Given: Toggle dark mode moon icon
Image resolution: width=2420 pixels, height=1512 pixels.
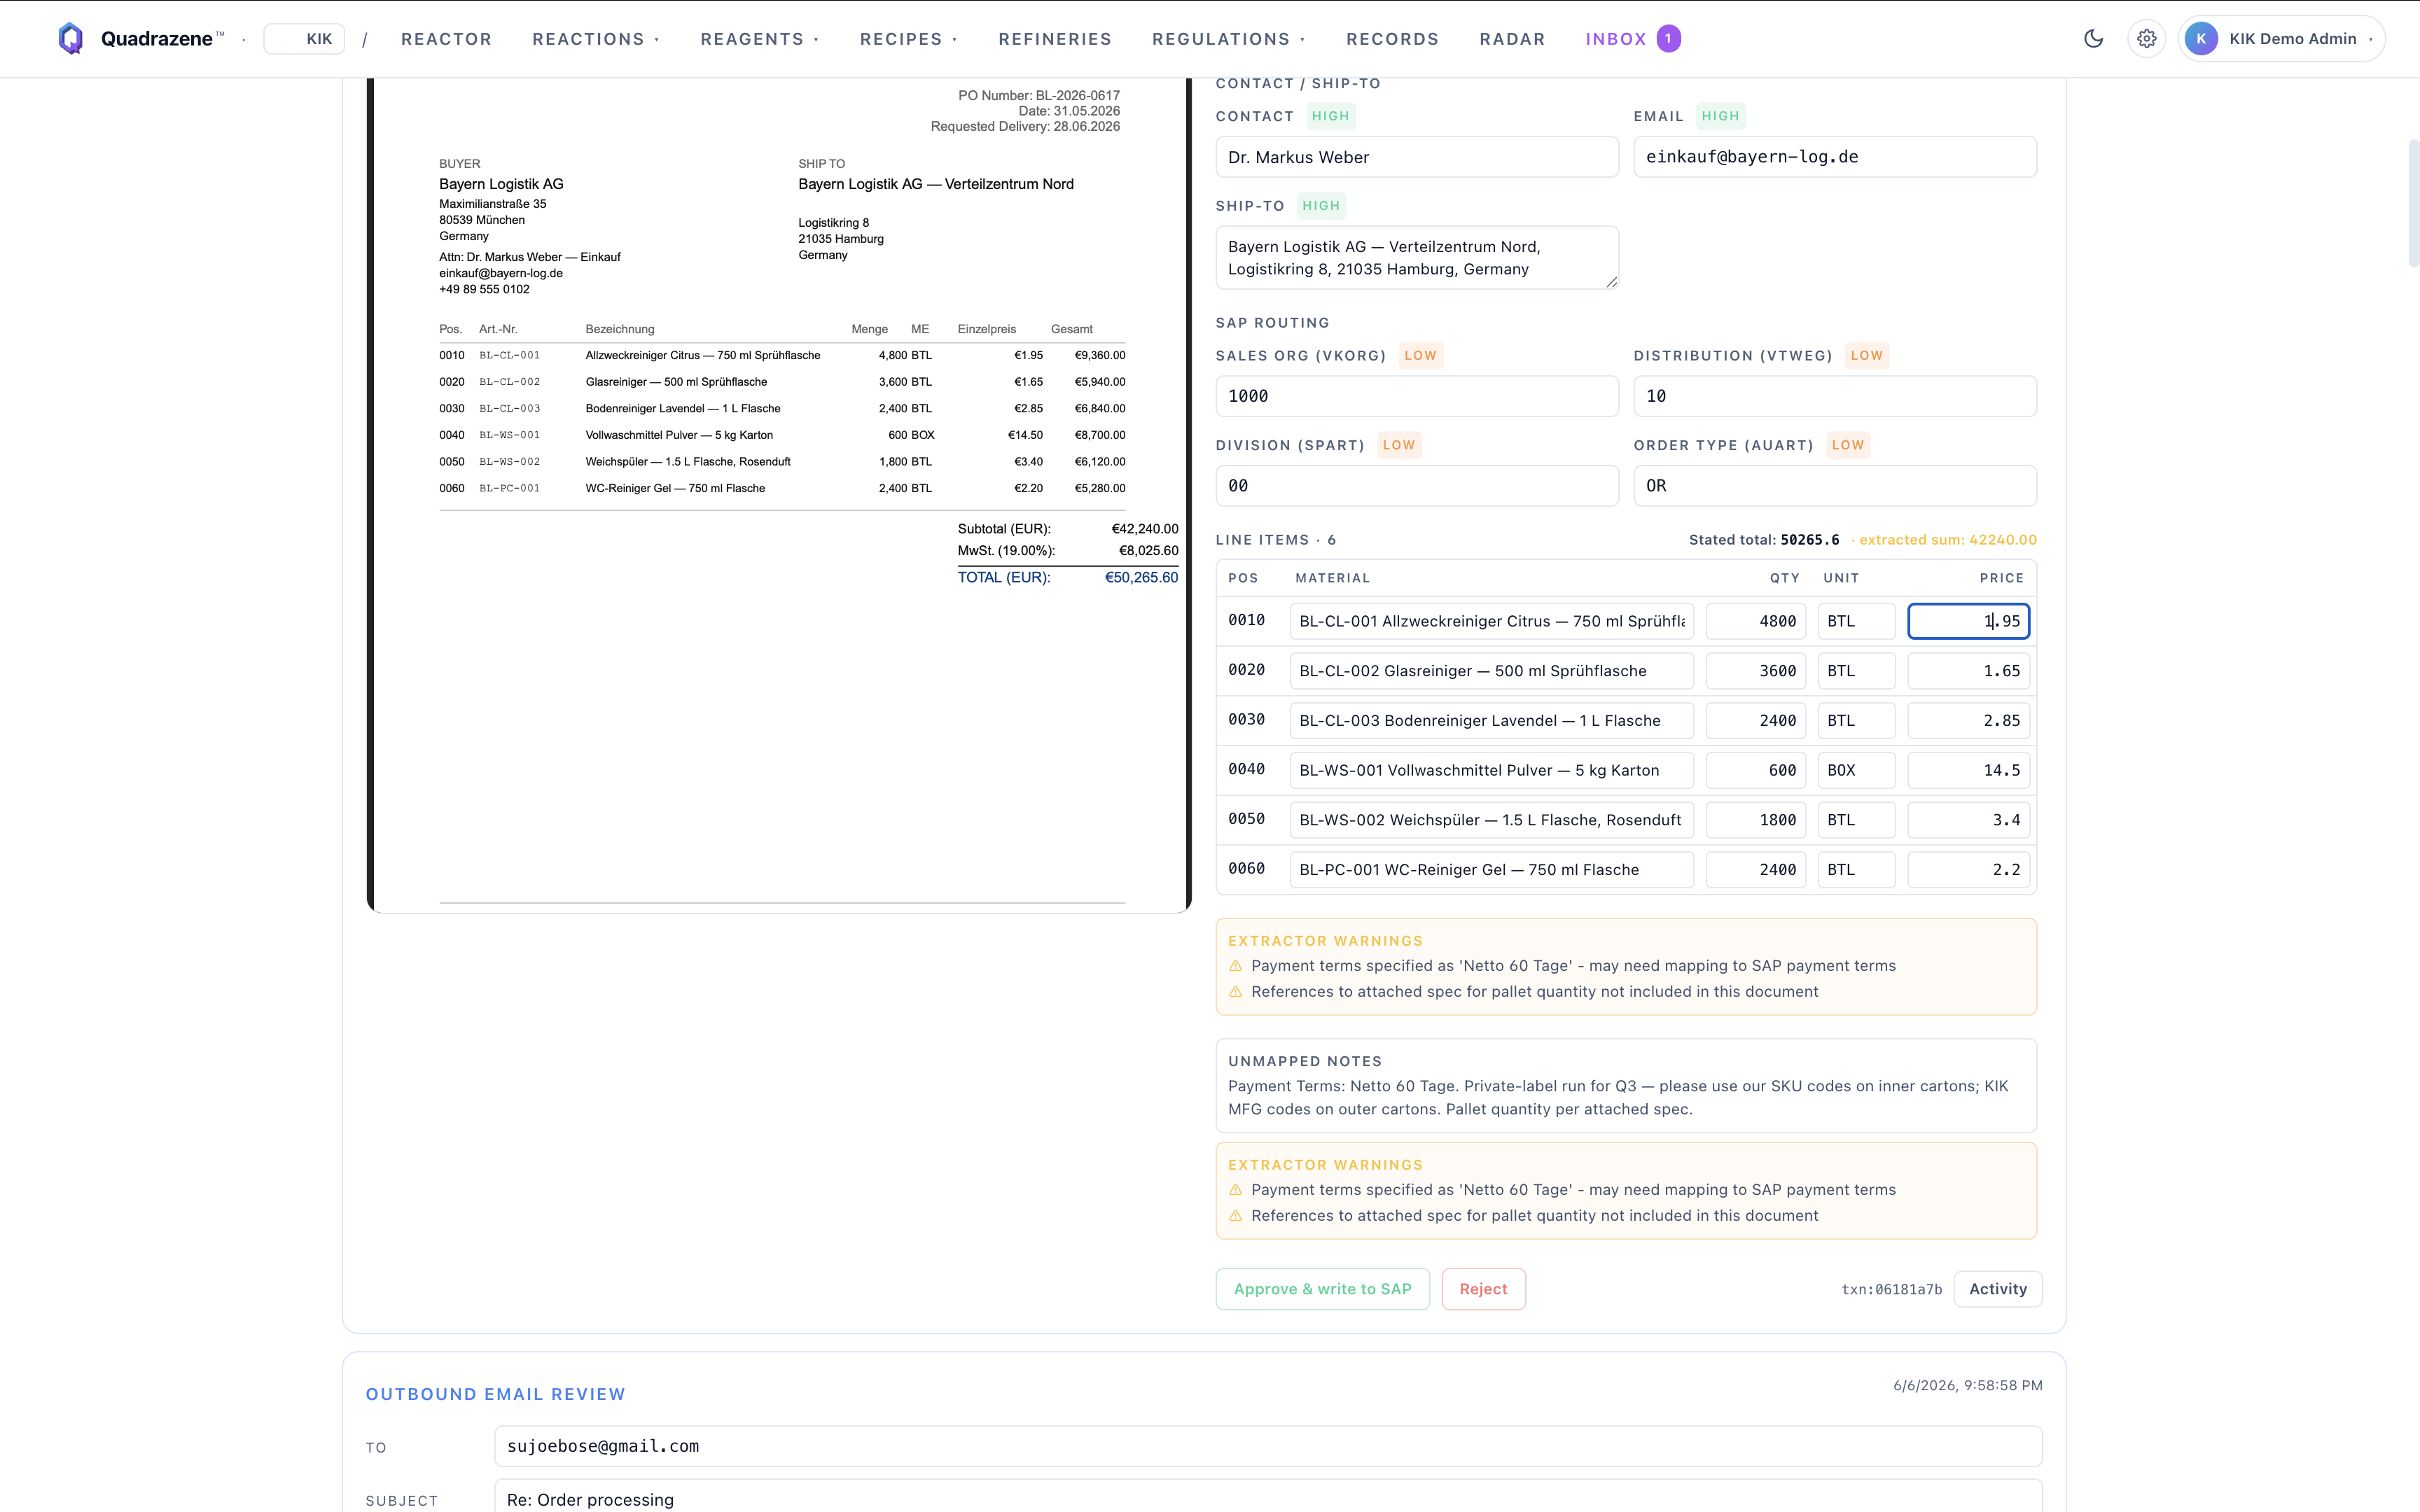Looking at the screenshot, I should coord(2093,39).
